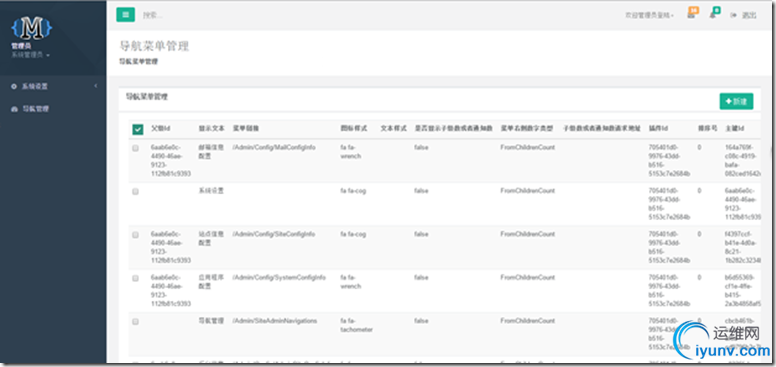
Task: Click the M logo in the sidebar
Action: (x=32, y=29)
